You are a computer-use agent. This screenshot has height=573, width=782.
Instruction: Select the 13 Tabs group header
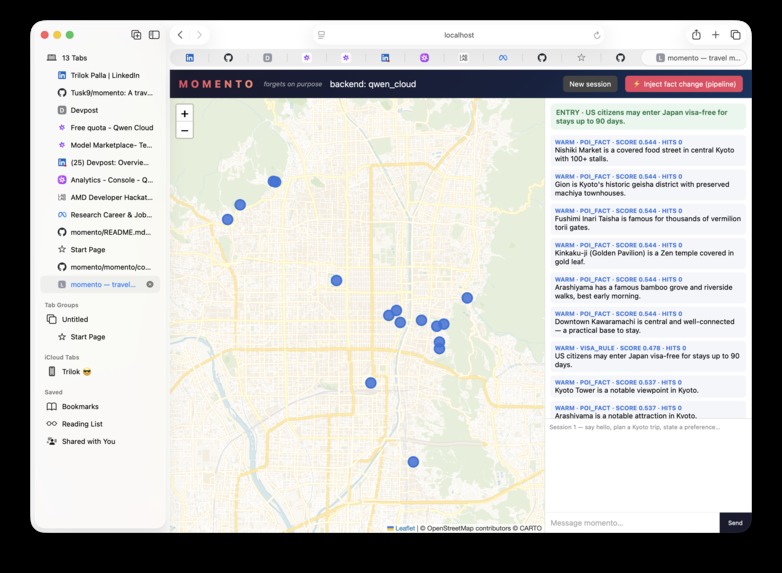coord(100,58)
